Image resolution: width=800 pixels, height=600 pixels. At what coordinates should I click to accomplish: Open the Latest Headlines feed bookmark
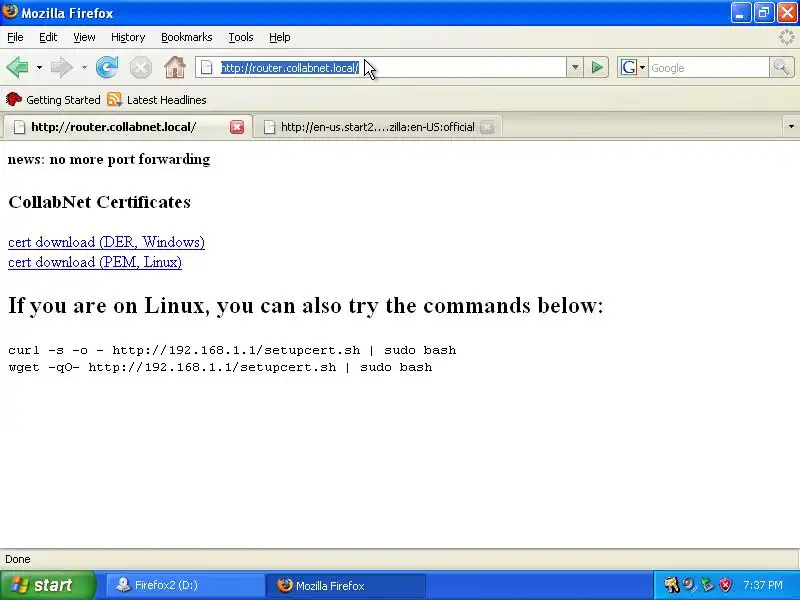coord(157,99)
